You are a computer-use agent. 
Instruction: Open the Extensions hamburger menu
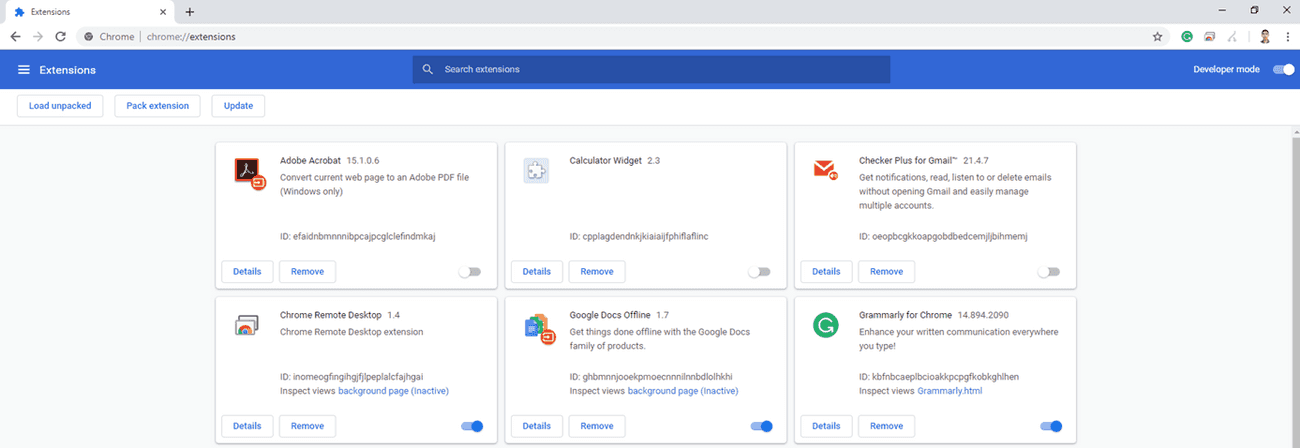[24, 70]
